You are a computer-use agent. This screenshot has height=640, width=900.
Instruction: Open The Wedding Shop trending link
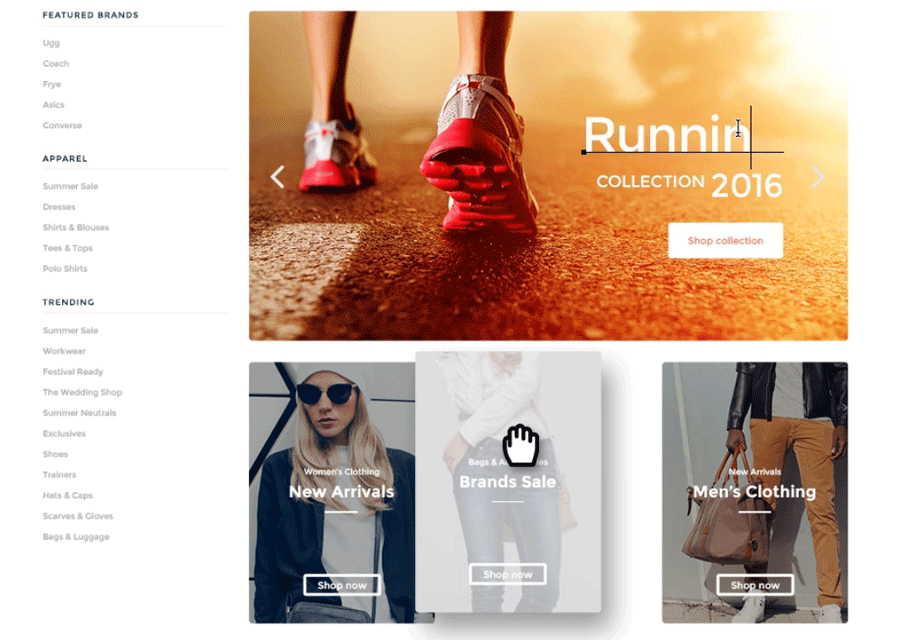pyautogui.click(x=82, y=393)
